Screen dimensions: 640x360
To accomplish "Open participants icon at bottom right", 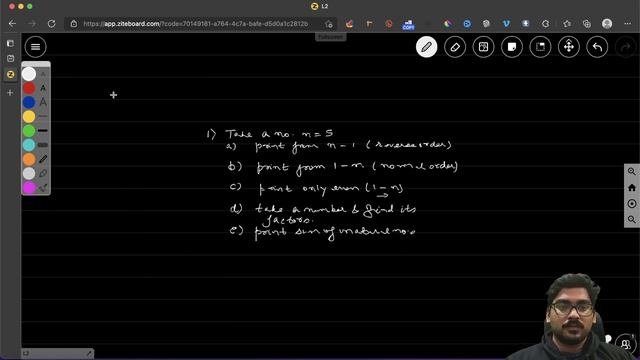I will tap(626, 344).
